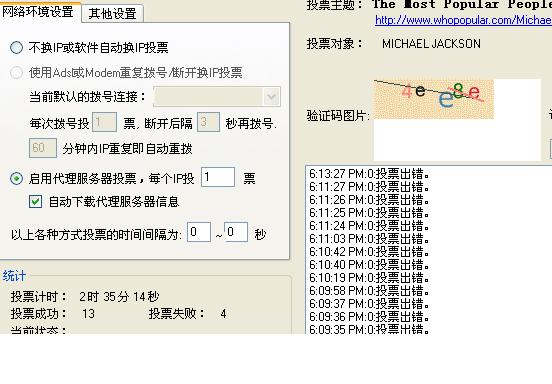
Task: Select log entry 6:11:26 PM:0:投票出错
Action: pyautogui.click(x=369, y=200)
